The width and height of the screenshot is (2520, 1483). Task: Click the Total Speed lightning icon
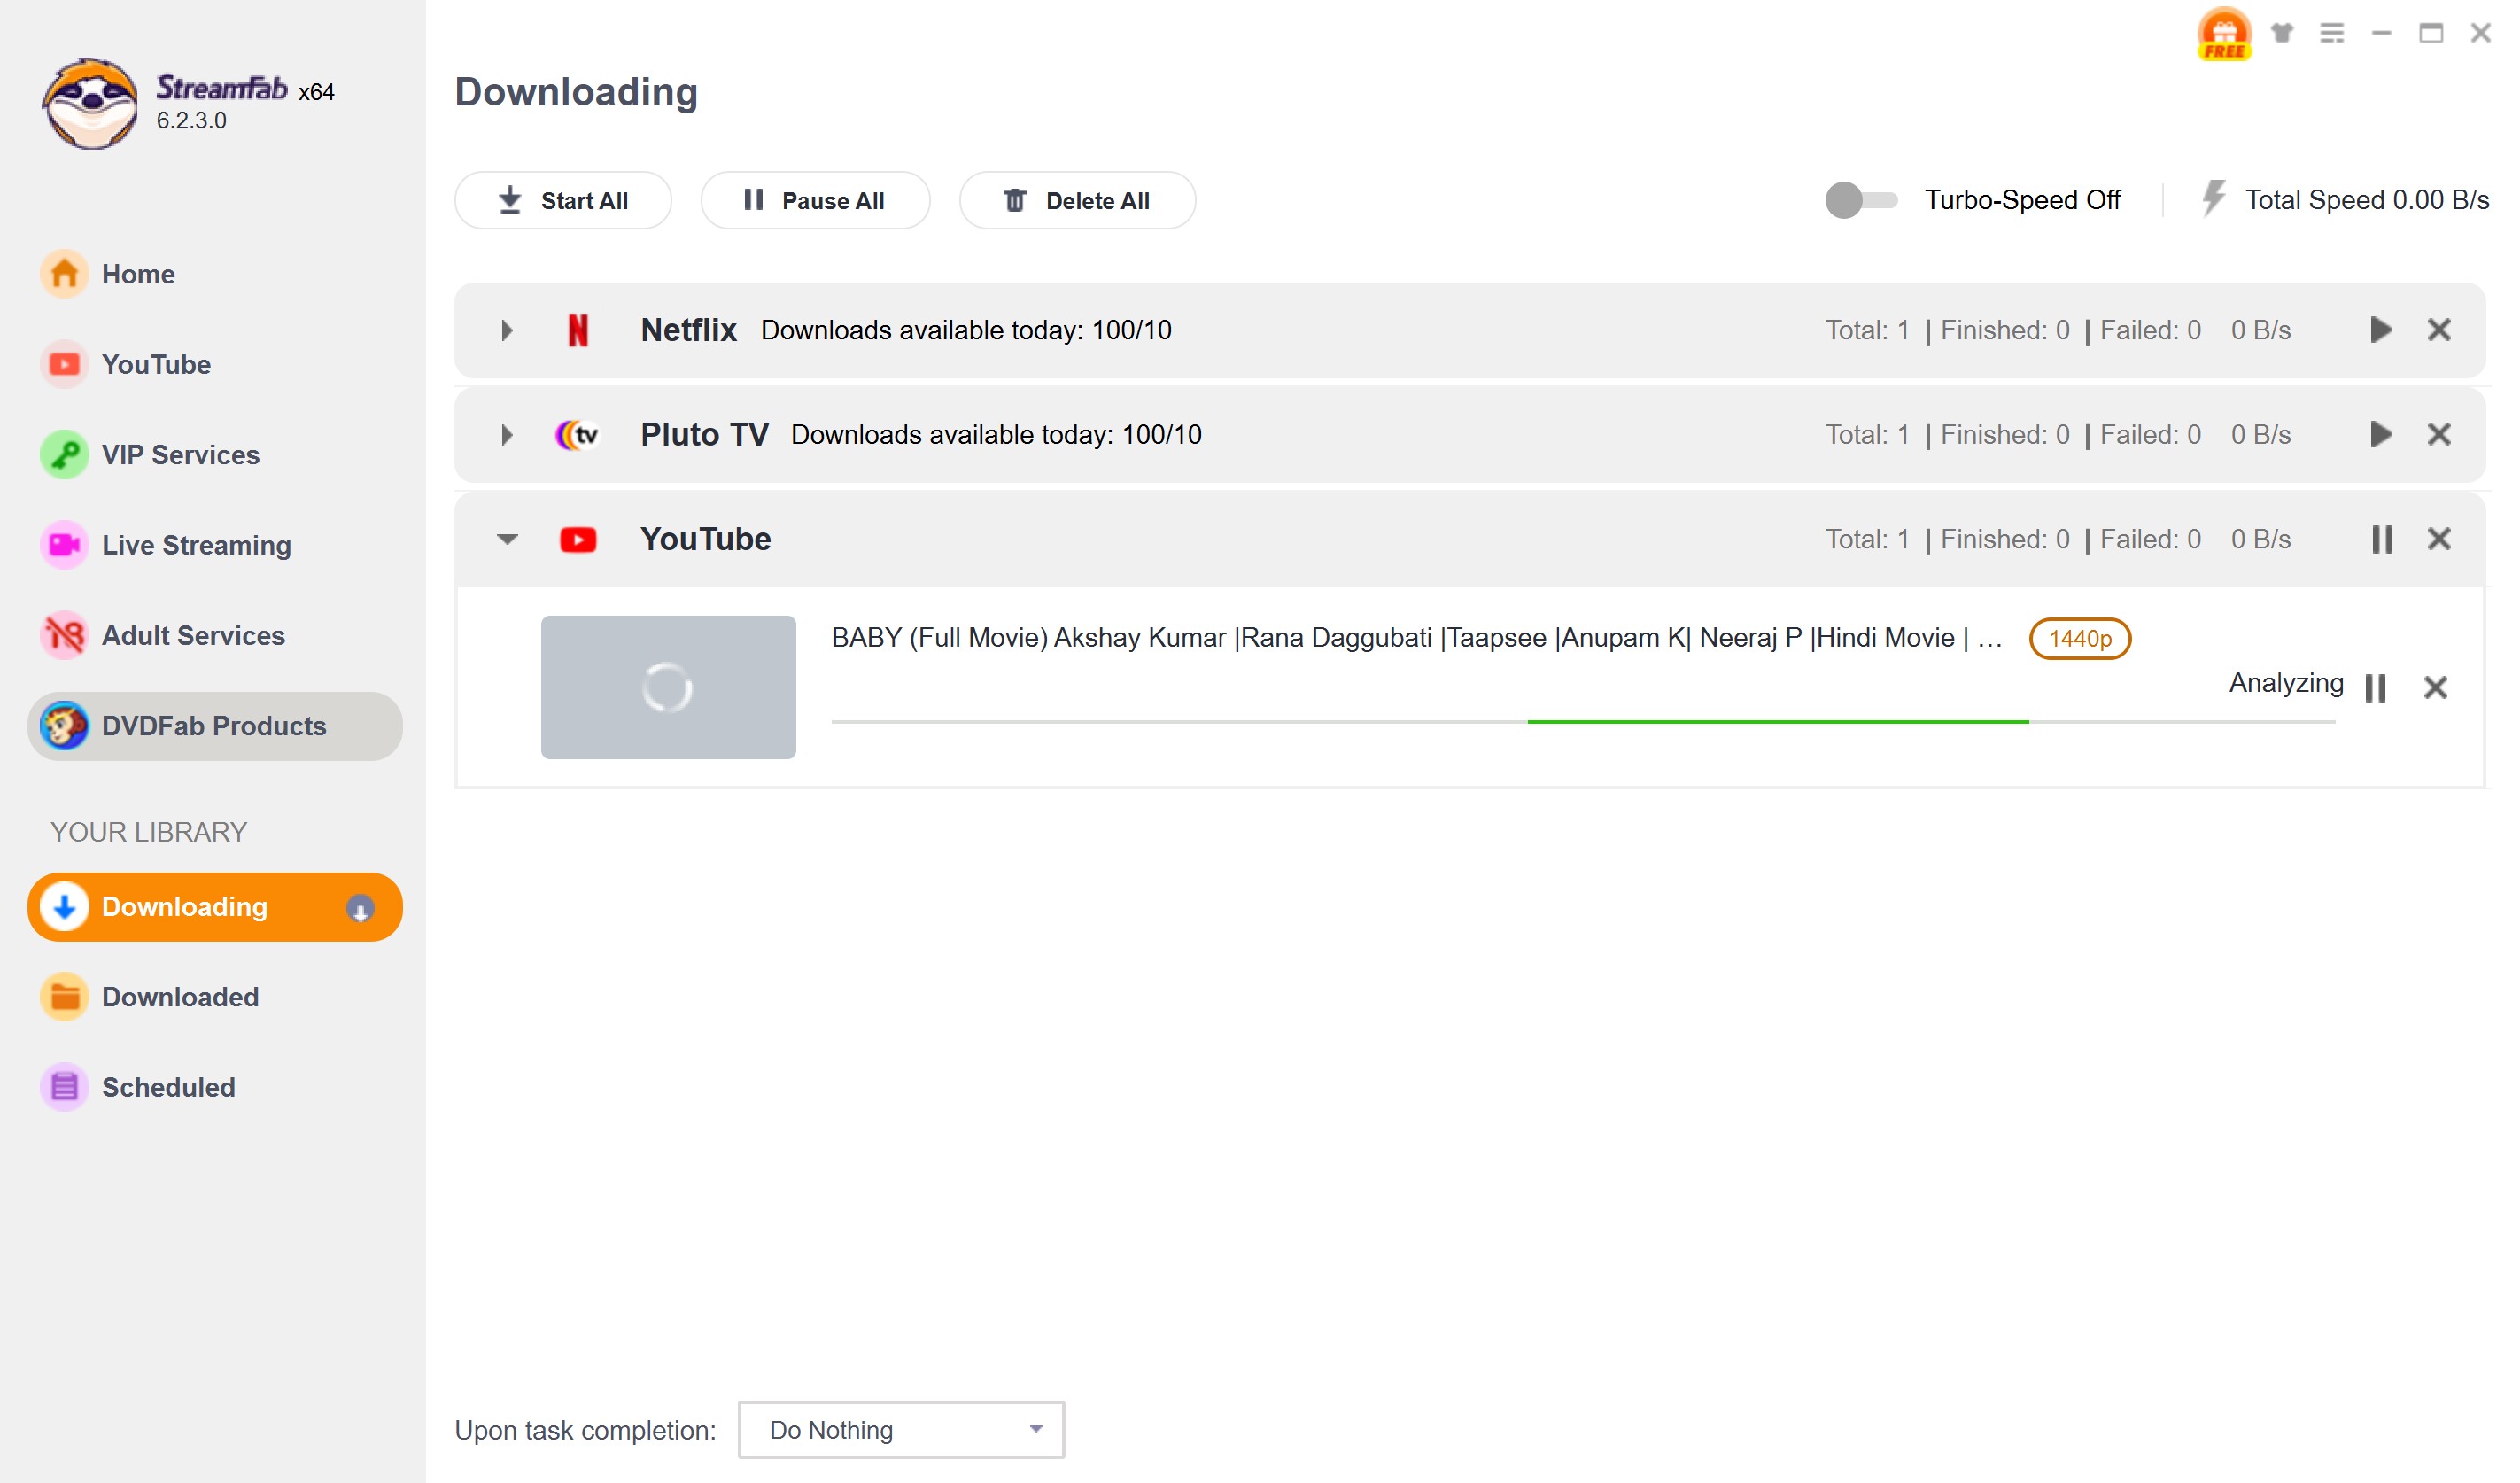[2213, 198]
